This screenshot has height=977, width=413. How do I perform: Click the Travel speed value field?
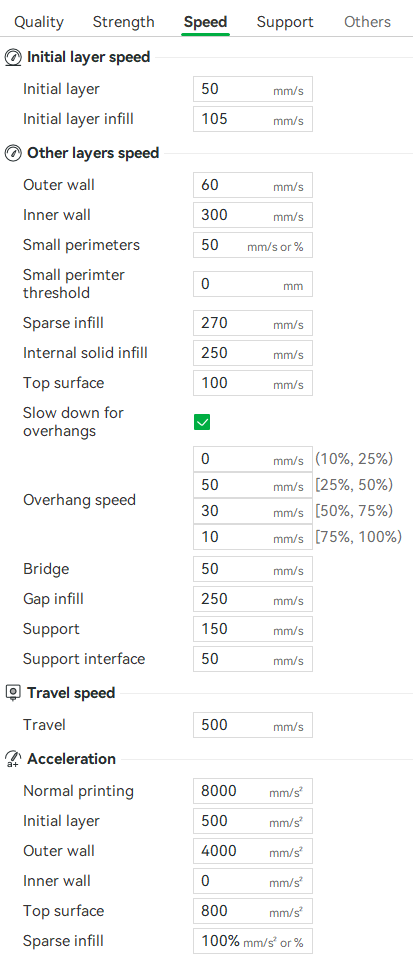253,725
